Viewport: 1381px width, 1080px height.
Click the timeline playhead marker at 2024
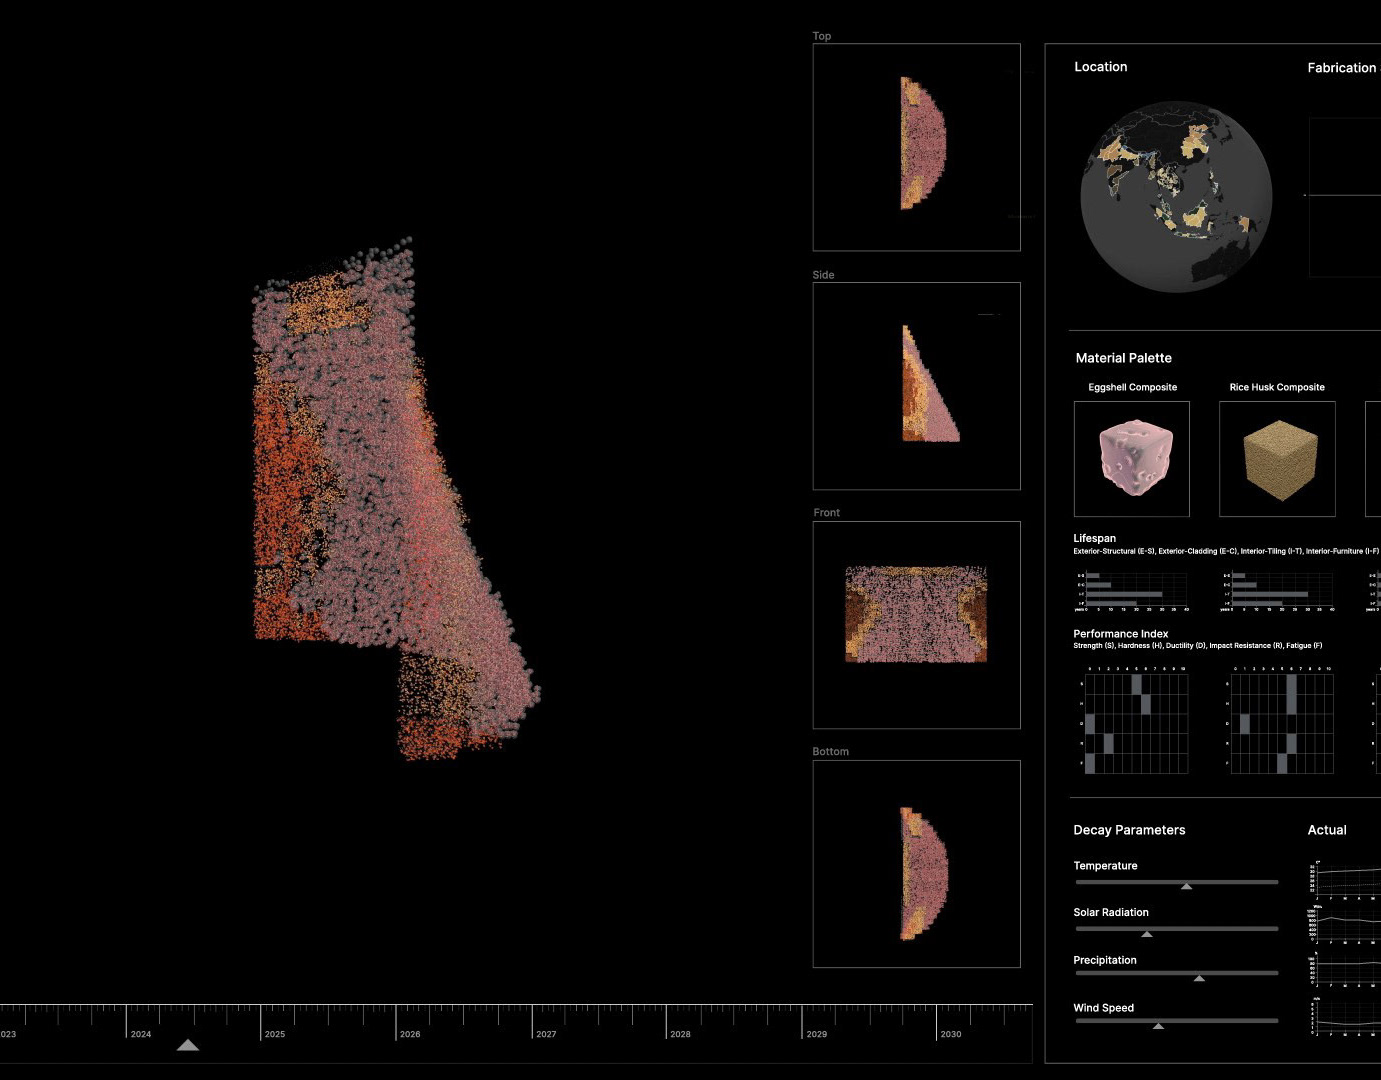tap(187, 1045)
